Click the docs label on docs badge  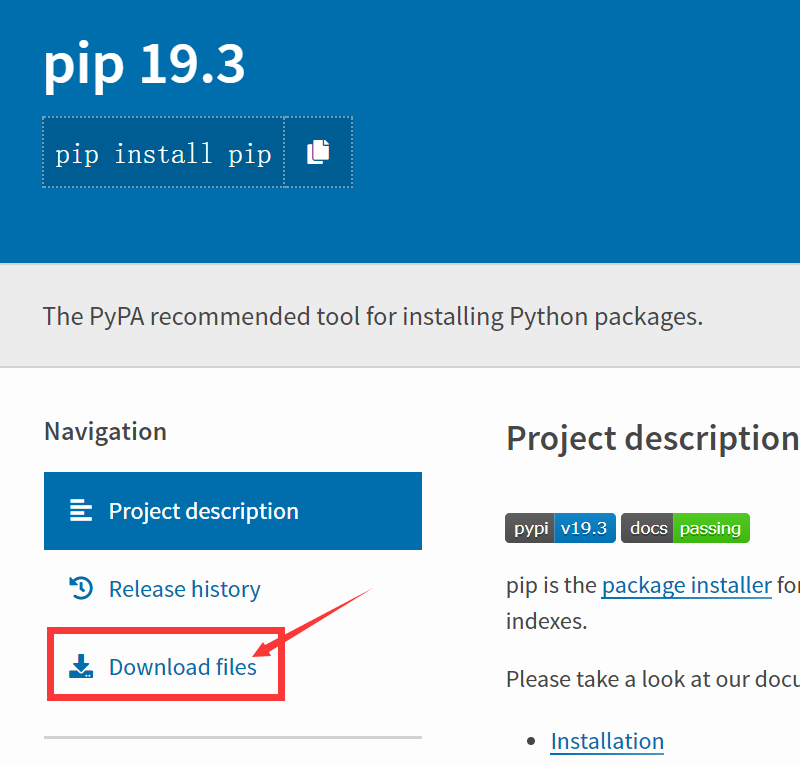pos(648,528)
